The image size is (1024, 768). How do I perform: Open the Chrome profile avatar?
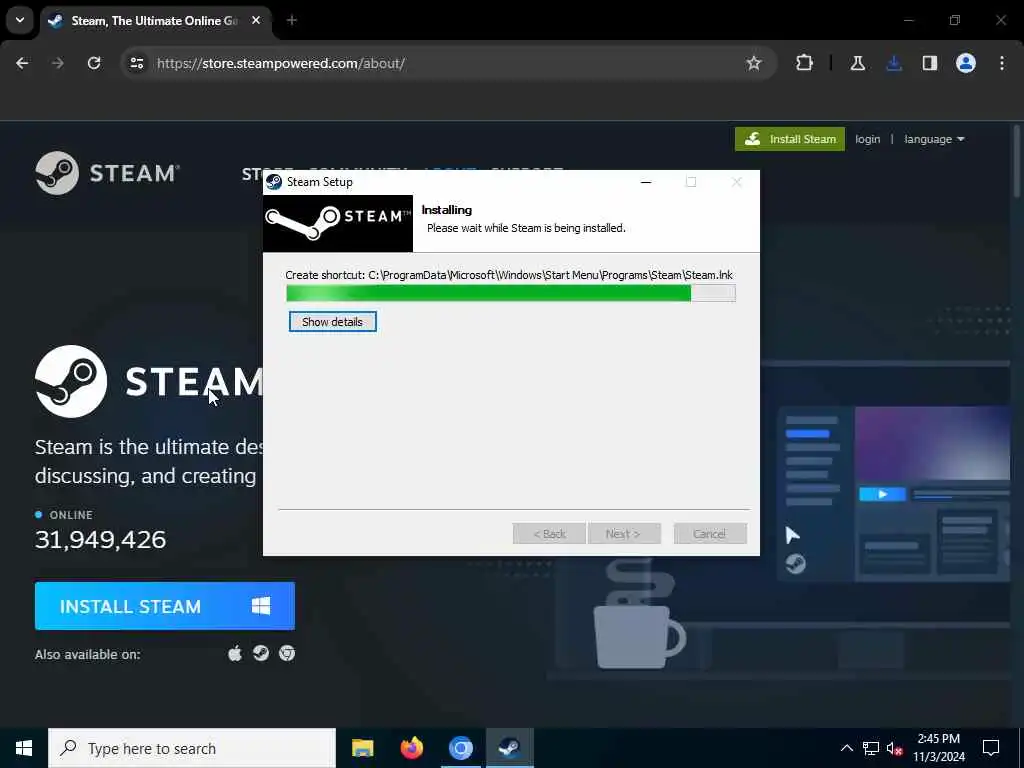(x=966, y=63)
